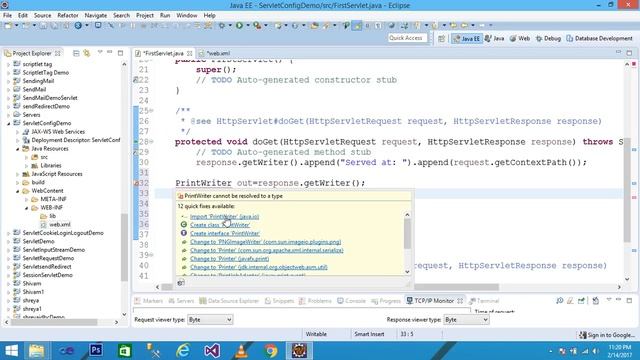This screenshot has width=640, height=360.
Task: Open VLC media player from the taskbar
Action: (x=241, y=351)
